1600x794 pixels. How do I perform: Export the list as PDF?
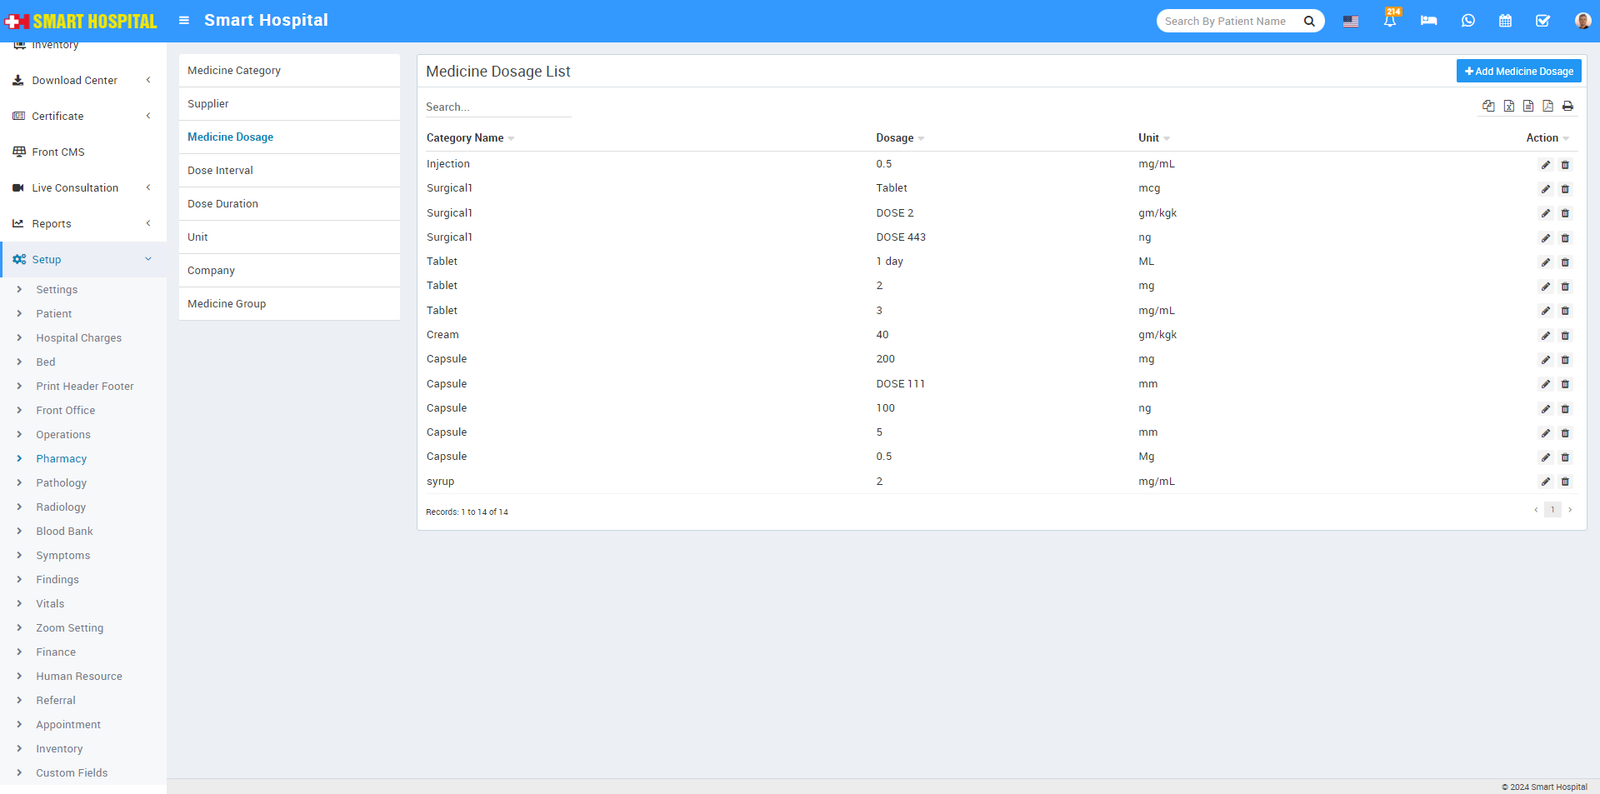(1547, 106)
